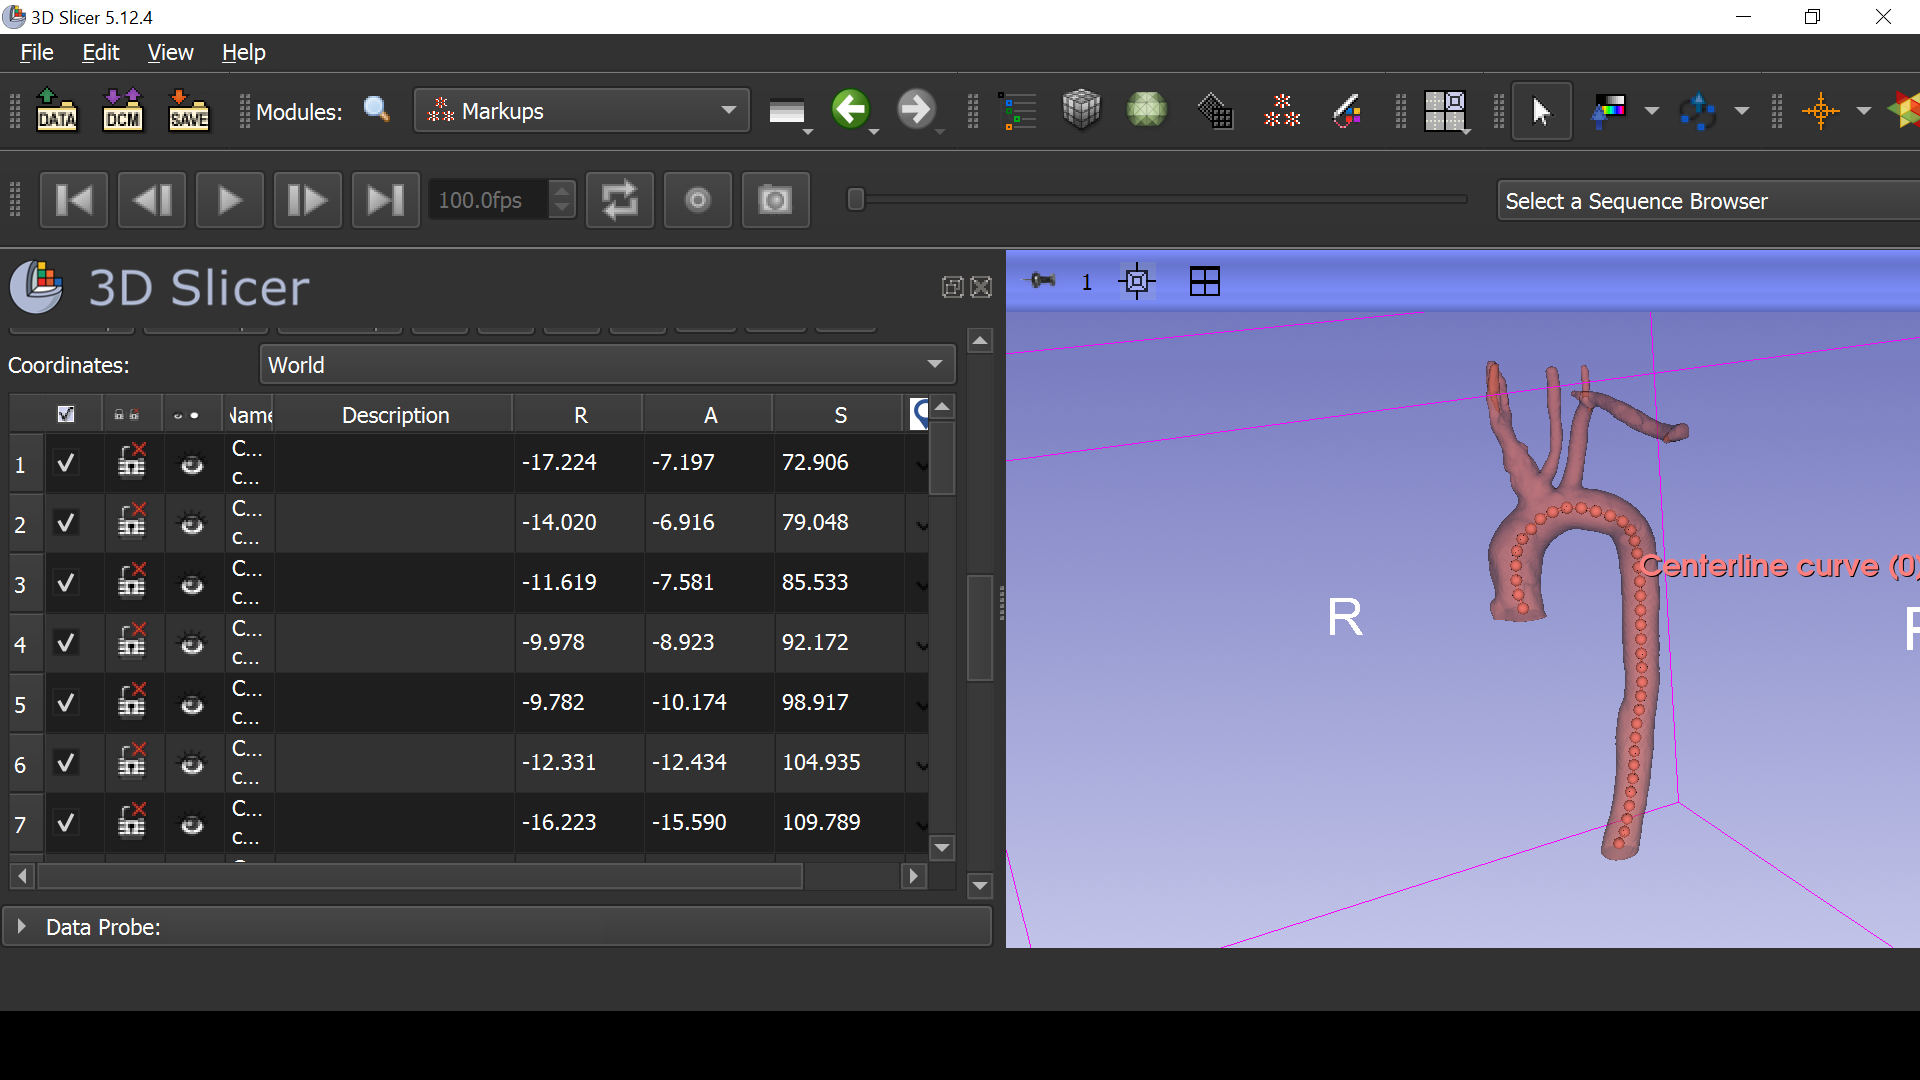Click the 100.0fps frame rate field
The width and height of the screenshot is (1920, 1080).
click(488, 201)
